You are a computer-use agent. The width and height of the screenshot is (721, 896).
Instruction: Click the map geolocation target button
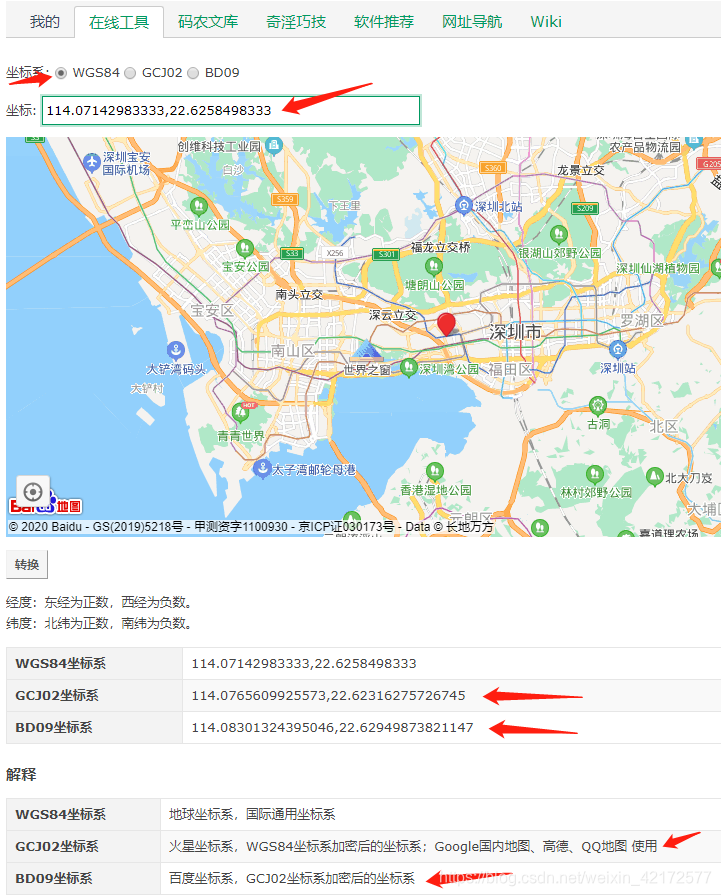coord(33,491)
